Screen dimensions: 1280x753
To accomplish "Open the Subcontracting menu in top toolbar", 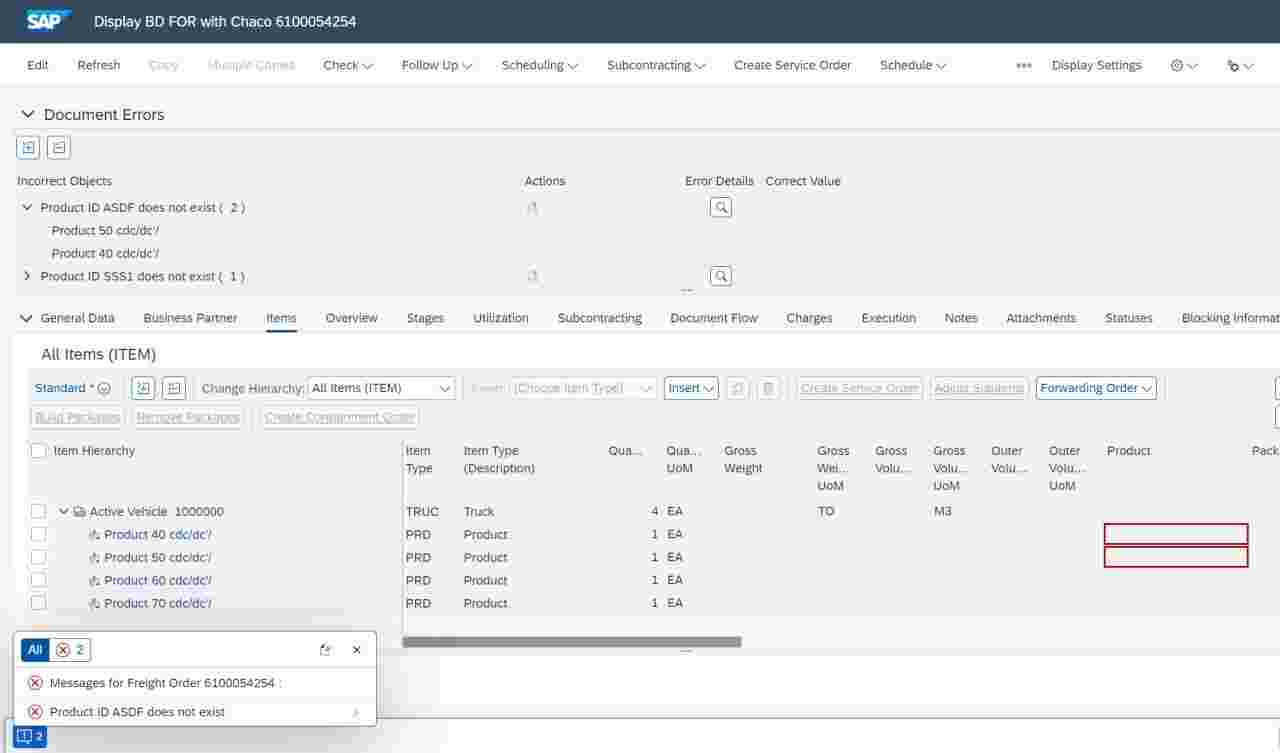I will pyautogui.click(x=656, y=65).
